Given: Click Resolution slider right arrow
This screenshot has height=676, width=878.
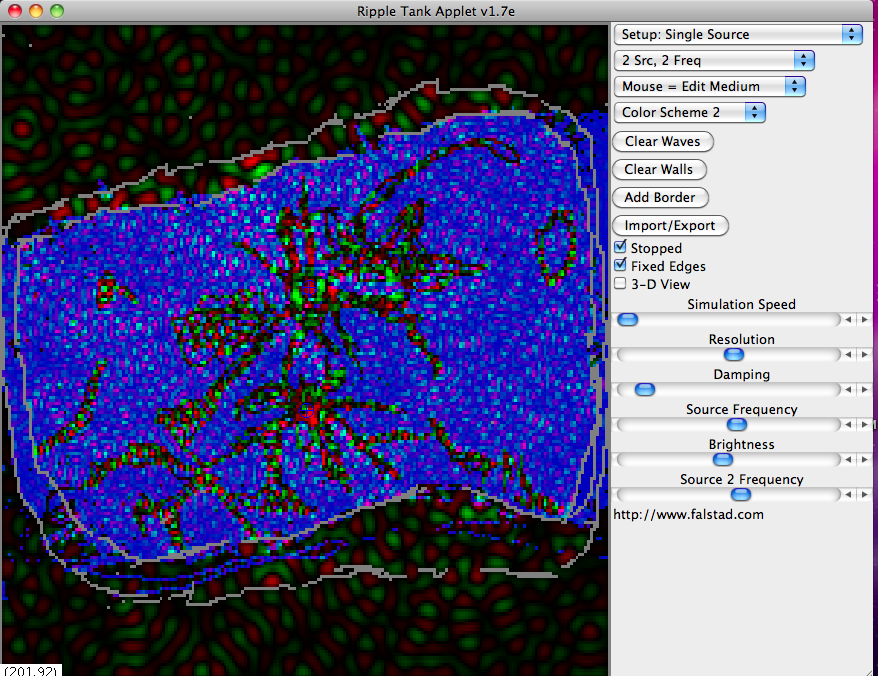Looking at the screenshot, I should [x=864, y=355].
